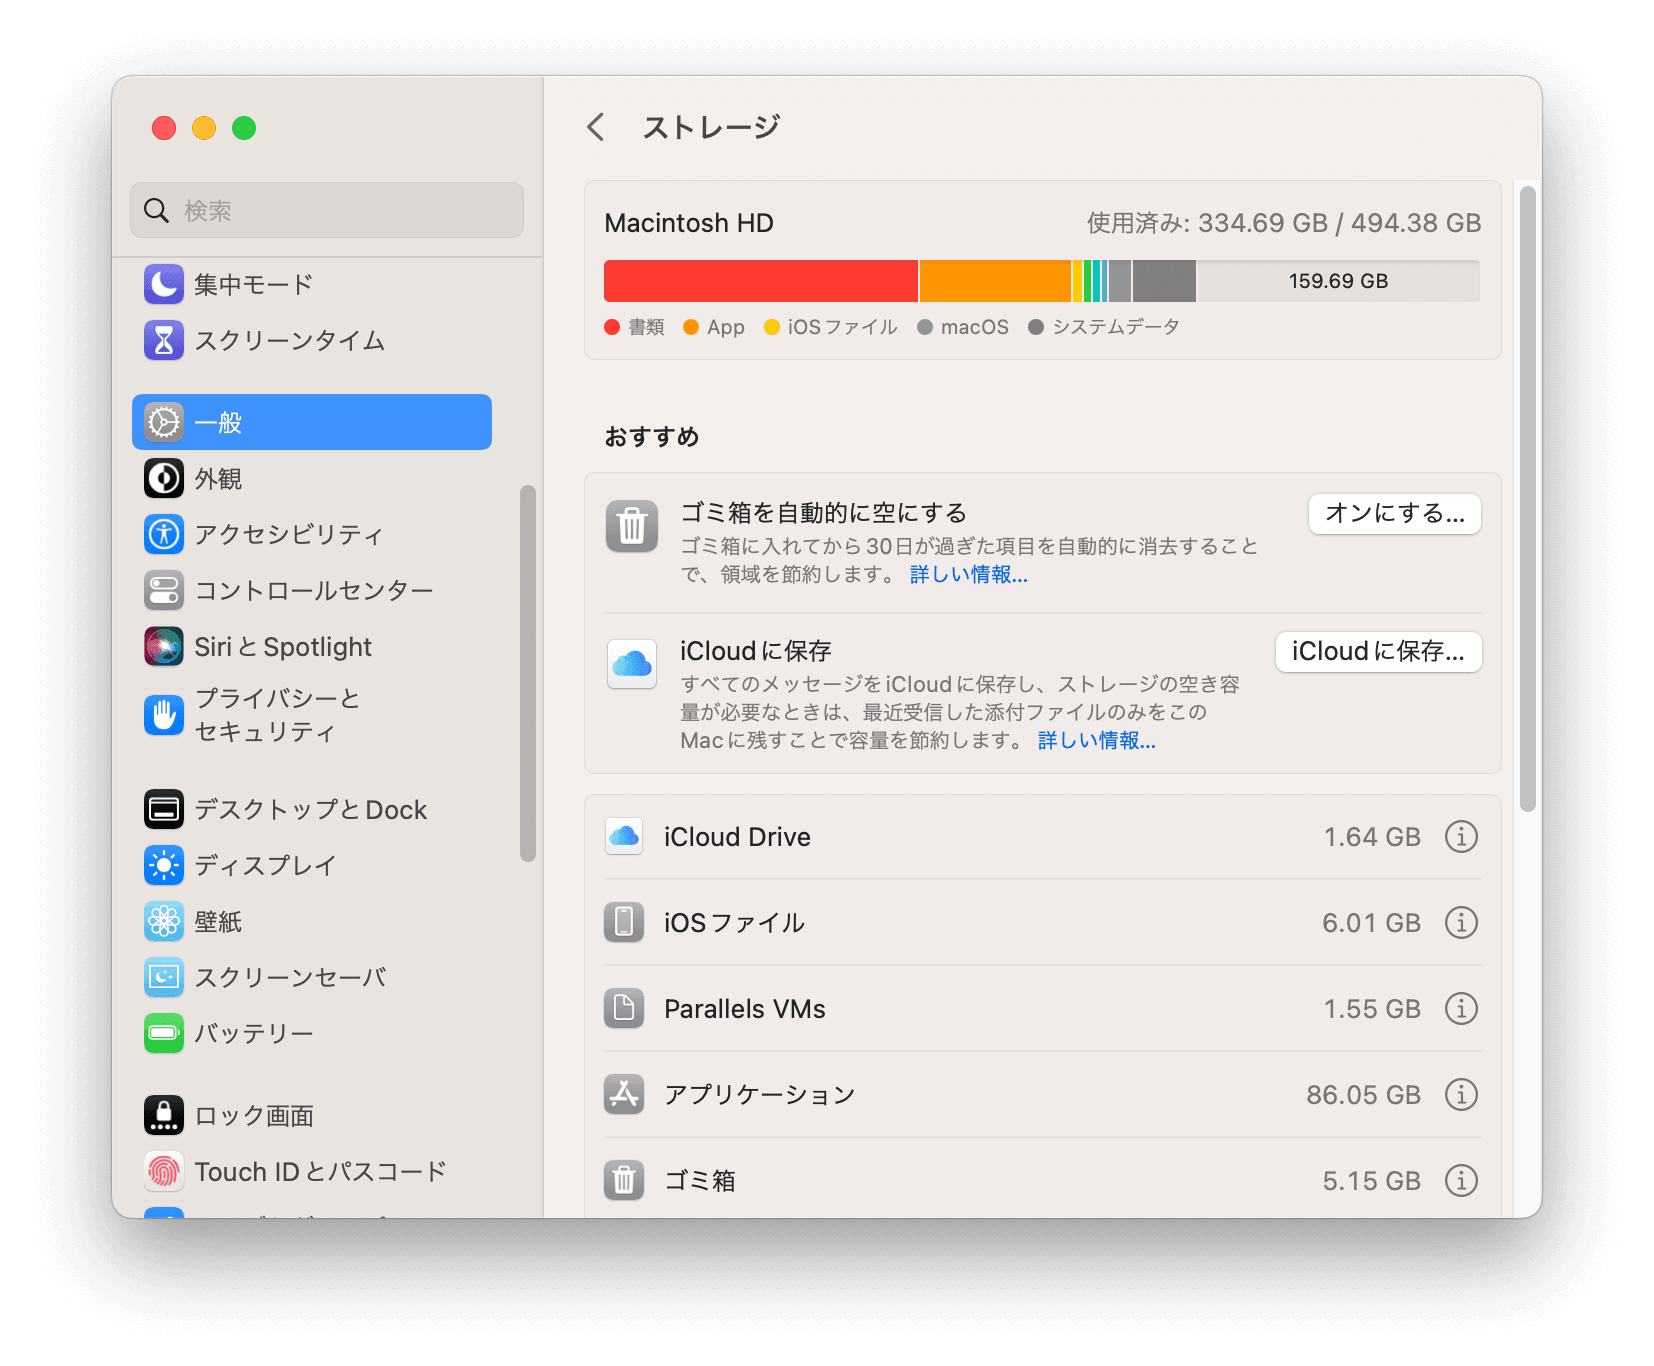Click the 1.64 GB value
The image size is (1654, 1366).
pyautogui.click(x=1372, y=836)
